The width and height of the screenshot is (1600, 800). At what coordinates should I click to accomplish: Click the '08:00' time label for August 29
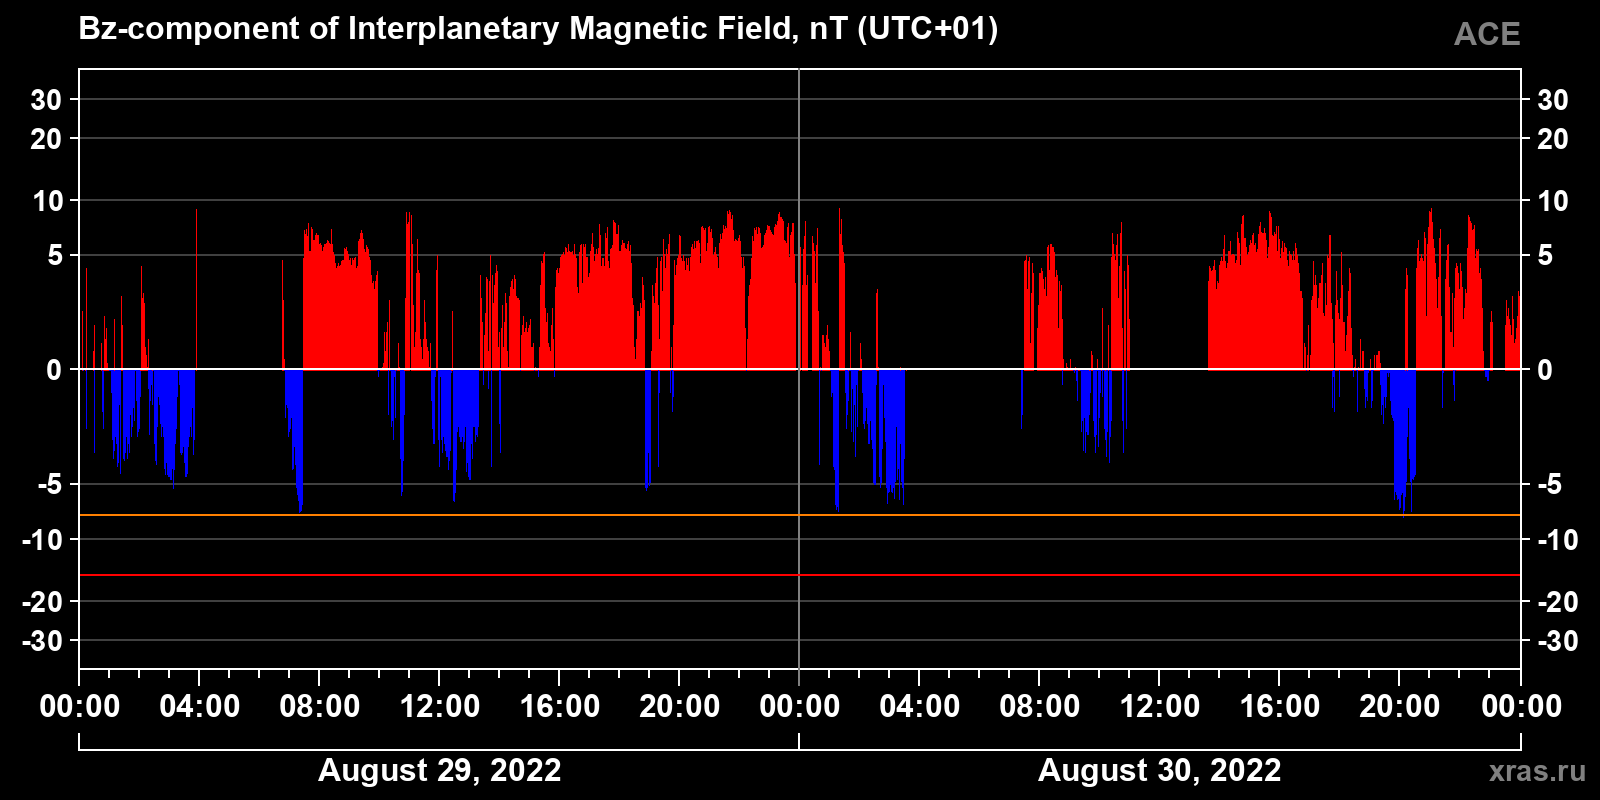click(x=320, y=706)
